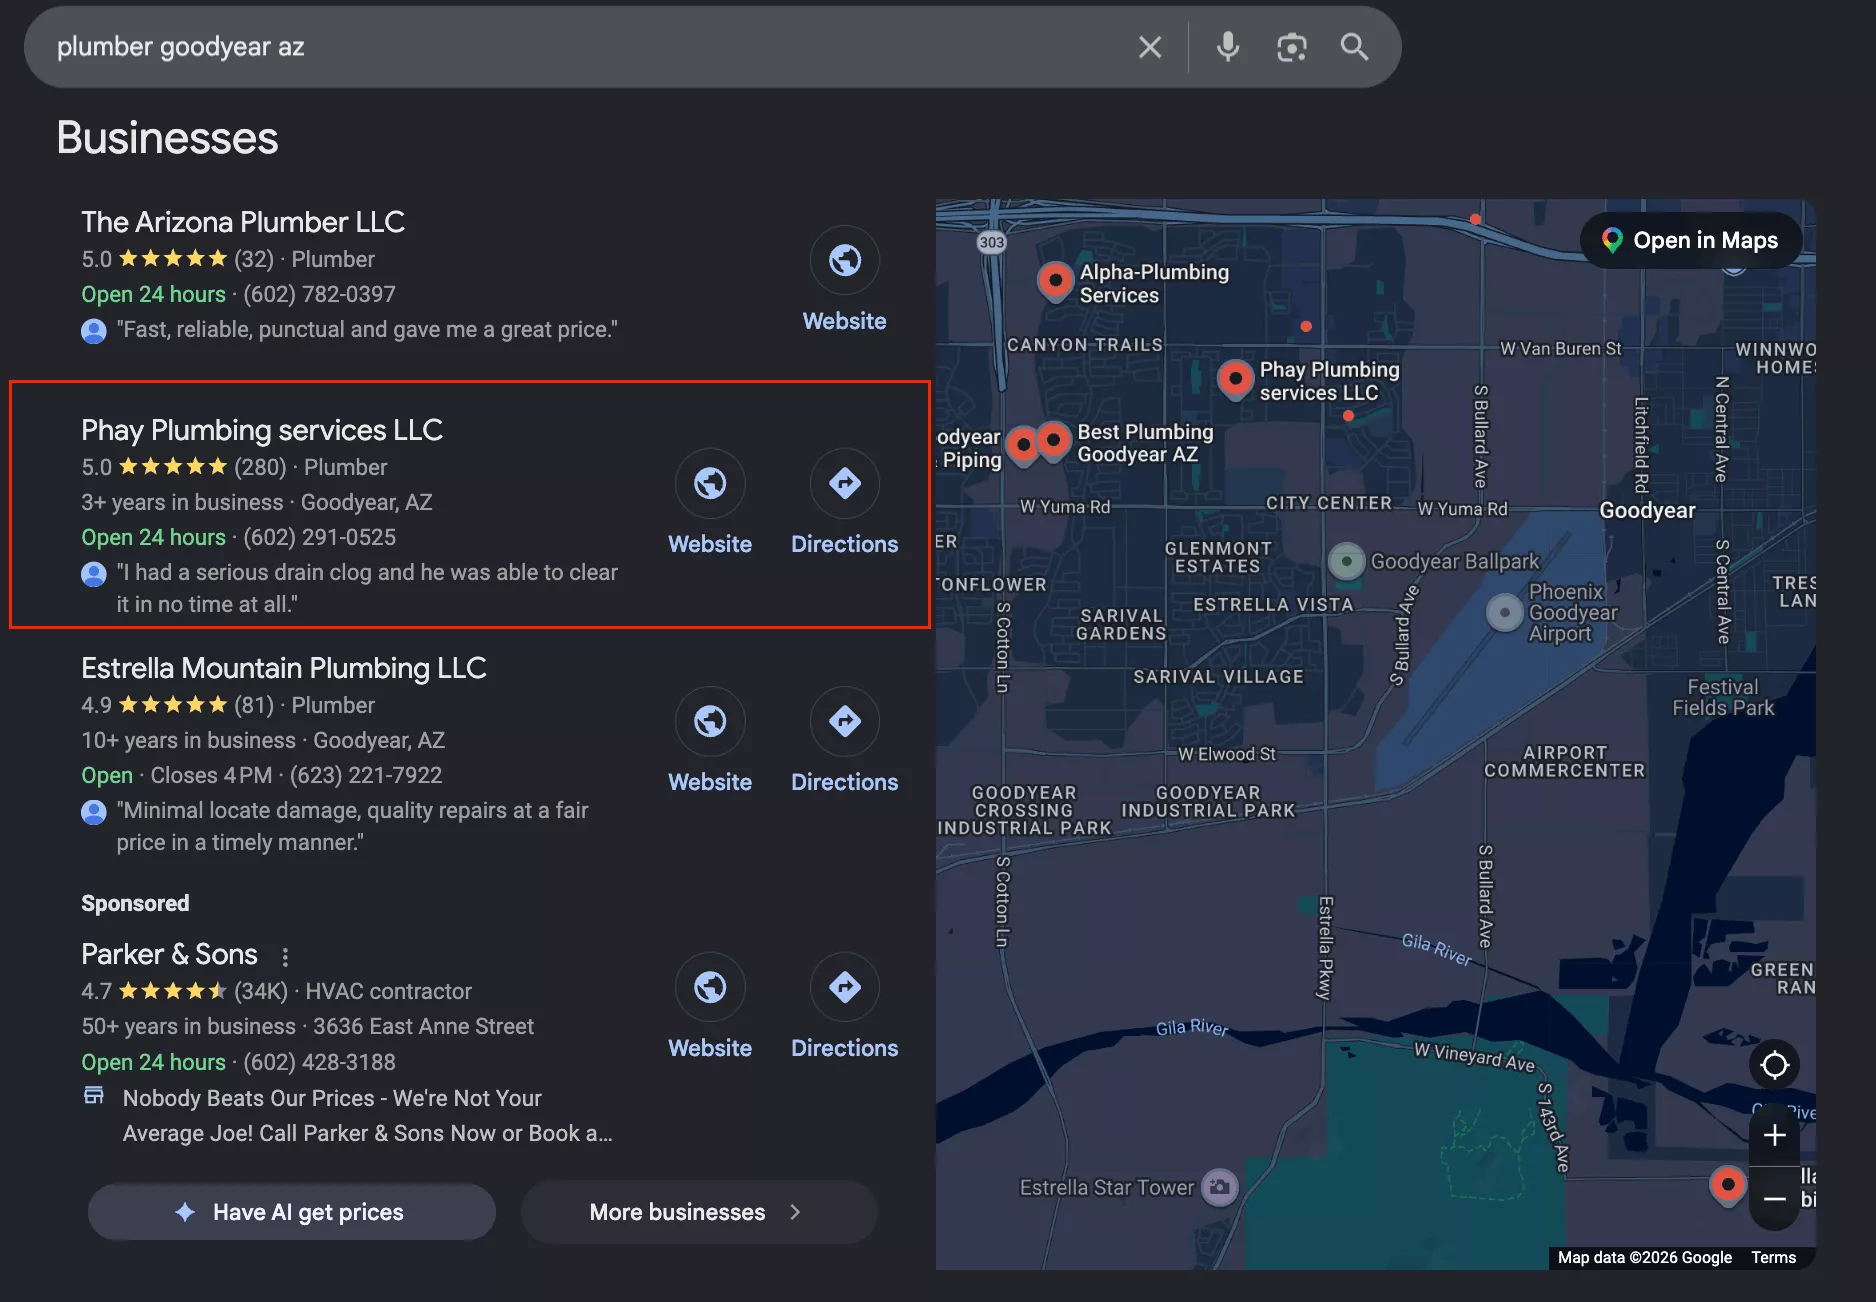Click review quote "Fast, reliable, punctual"
The width and height of the screenshot is (1876, 1302).
coord(367,330)
